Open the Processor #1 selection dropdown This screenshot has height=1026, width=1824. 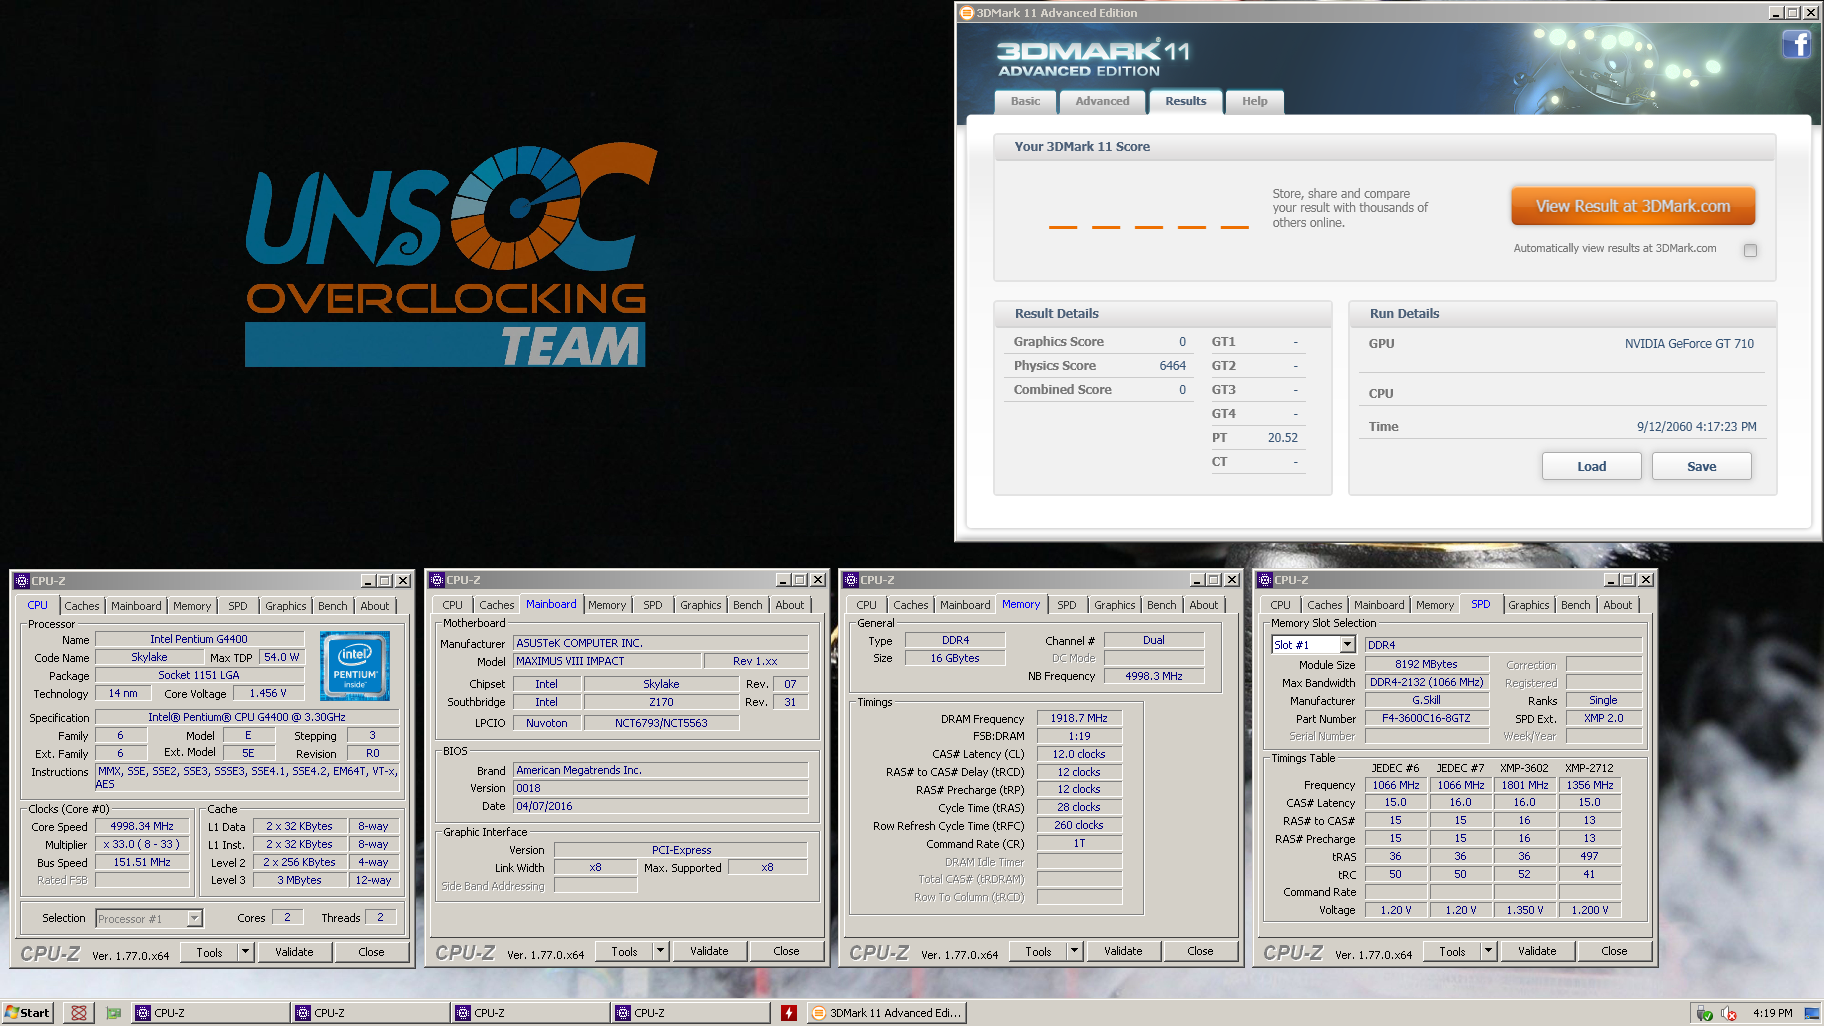194,918
